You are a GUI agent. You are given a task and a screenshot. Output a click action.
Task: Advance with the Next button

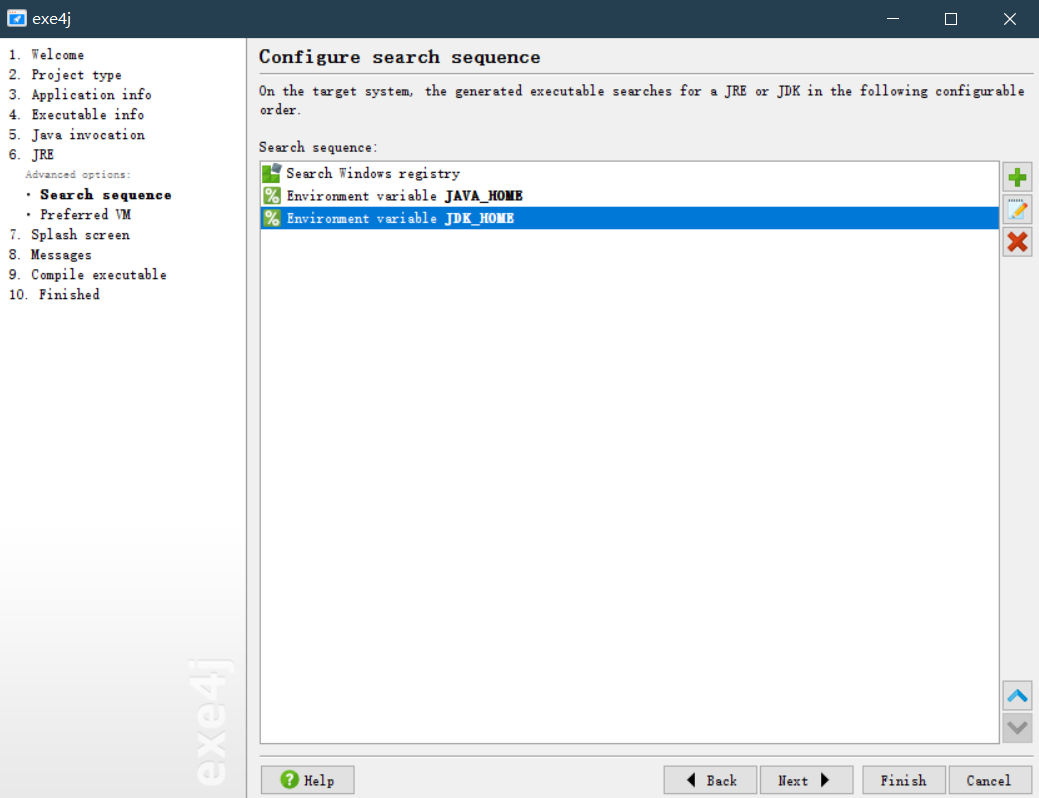[806, 780]
